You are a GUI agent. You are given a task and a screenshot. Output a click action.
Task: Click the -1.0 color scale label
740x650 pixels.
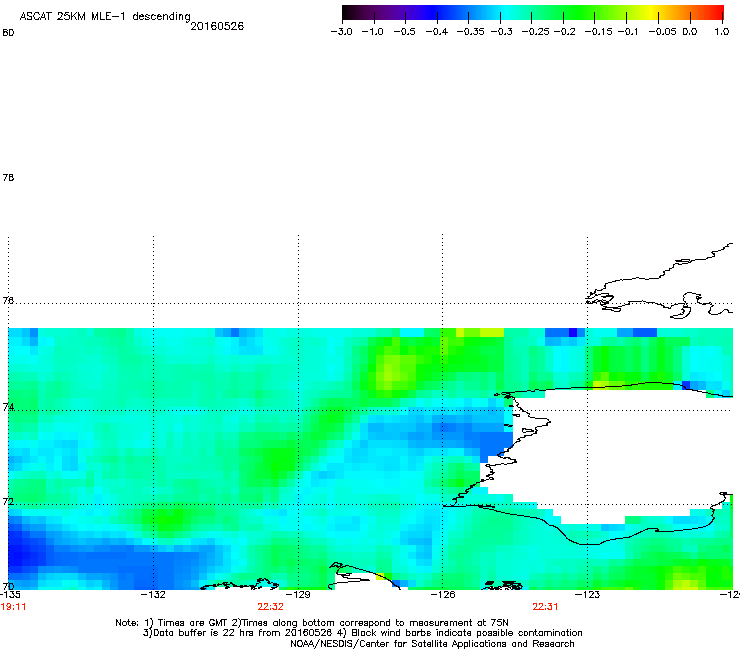tap(372, 32)
